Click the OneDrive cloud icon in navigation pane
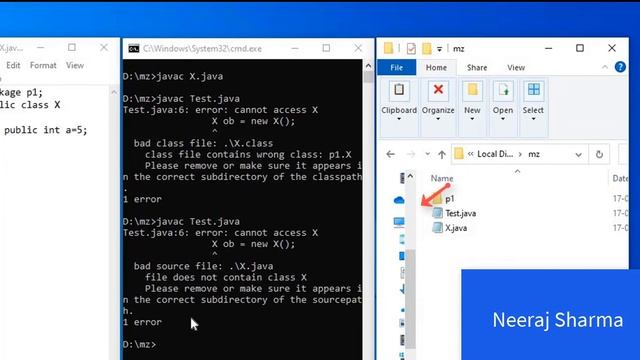Image resolution: width=640 pixels, height=360 pixels. (399, 200)
